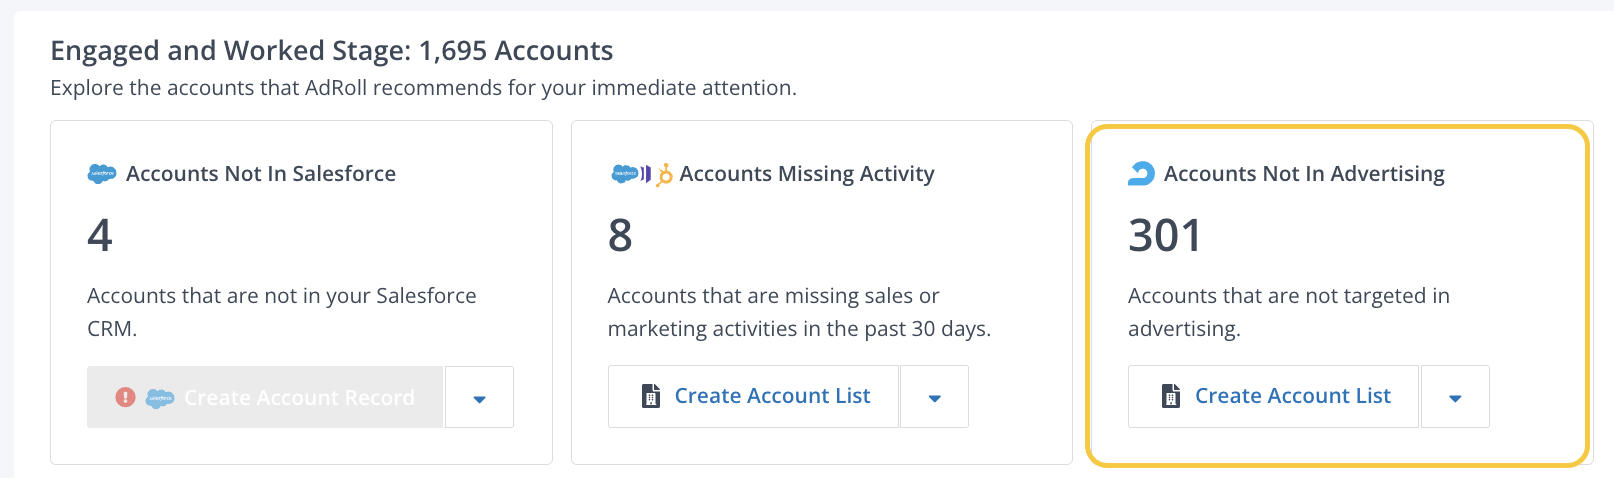This screenshot has width=1614, height=478.
Task: Expand dropdown arrow next to Create Account Record
Action: click(479, 398)
